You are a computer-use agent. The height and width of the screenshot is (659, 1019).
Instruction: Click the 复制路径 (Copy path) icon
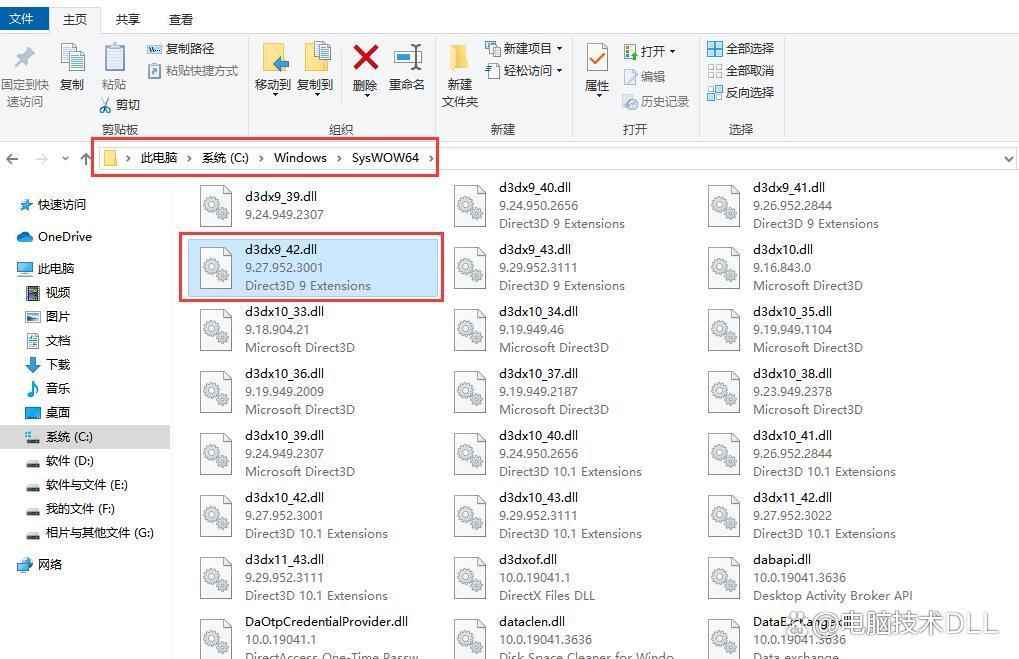[155, 48]
